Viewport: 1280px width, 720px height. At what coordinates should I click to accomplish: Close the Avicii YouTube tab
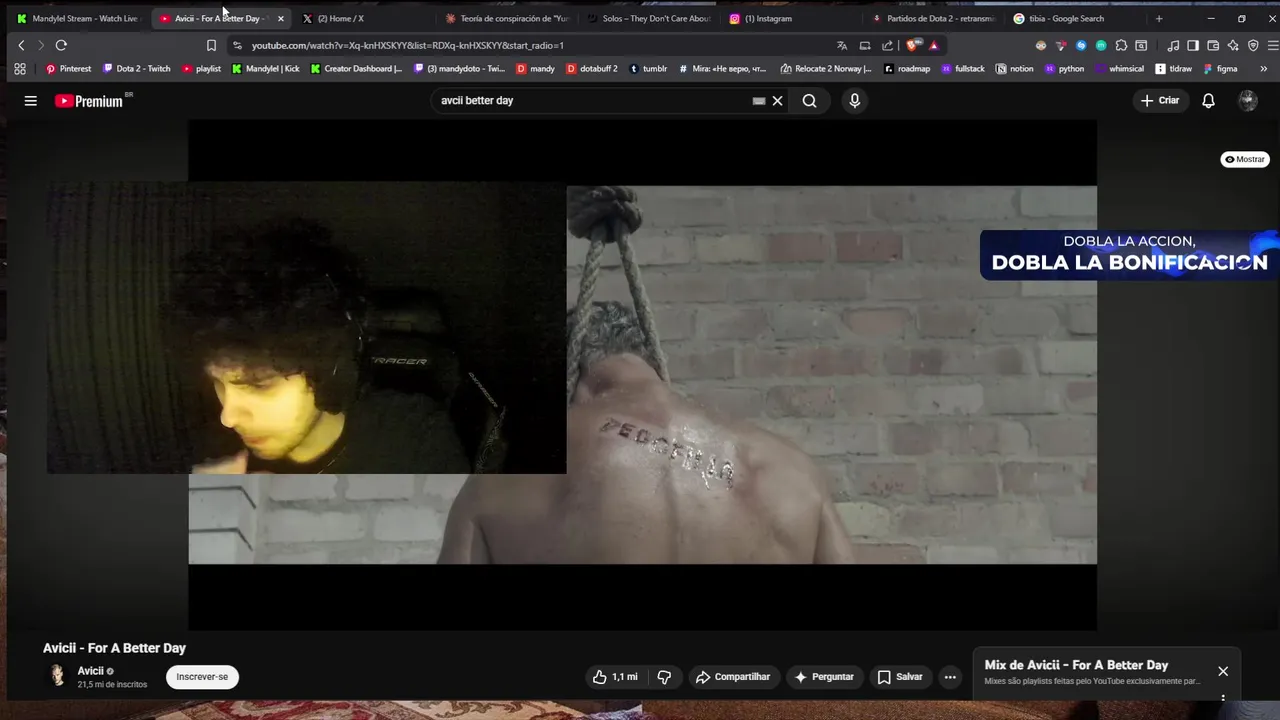point(280,18)
